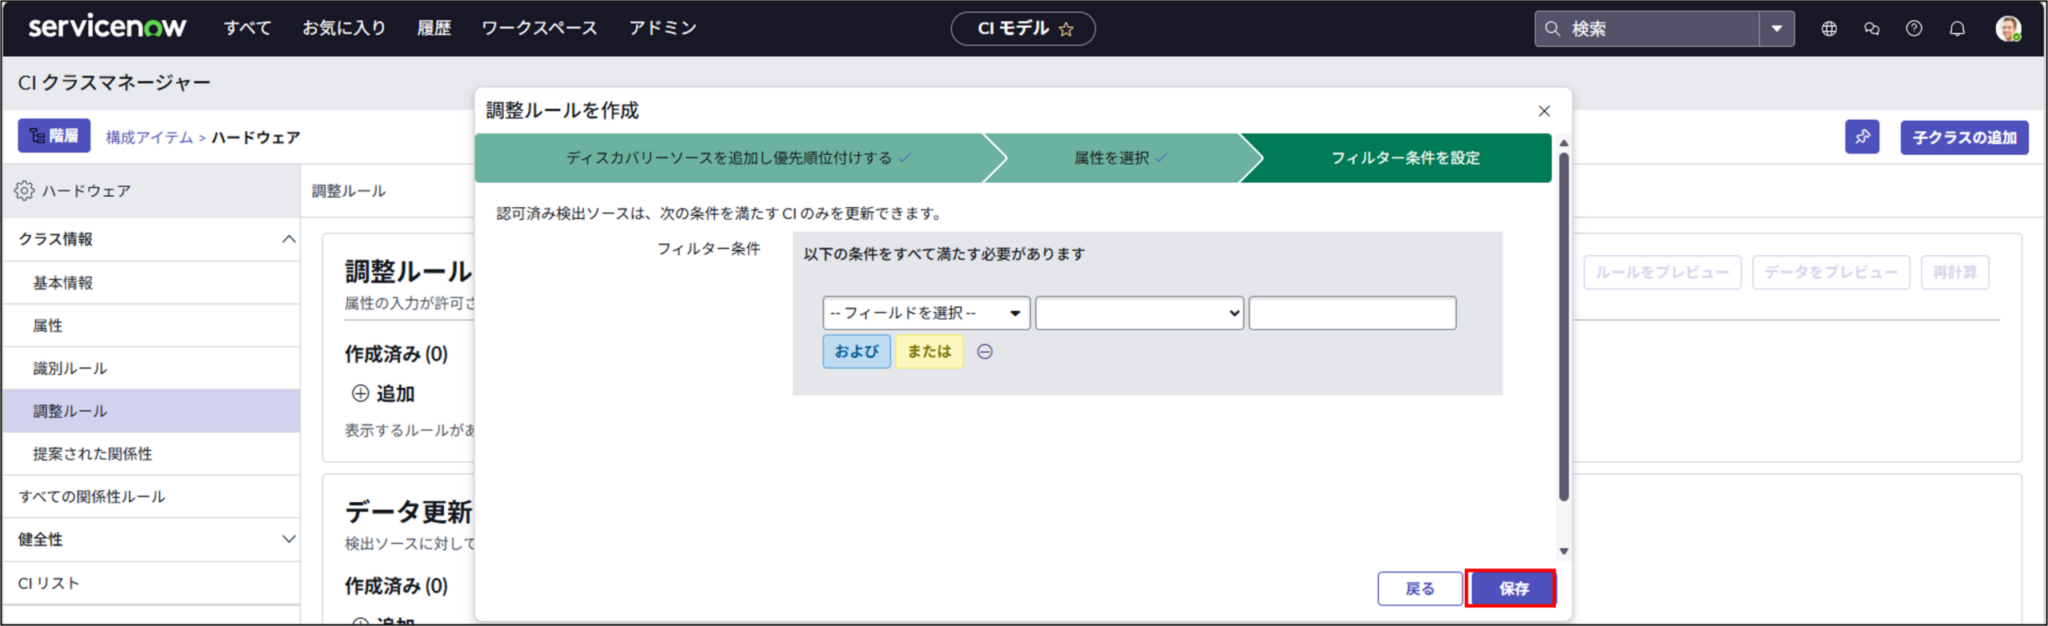Open the フィールドを選択 dropdown
The width and height of the screenshot is (2048, 626).
pos(926,313)
